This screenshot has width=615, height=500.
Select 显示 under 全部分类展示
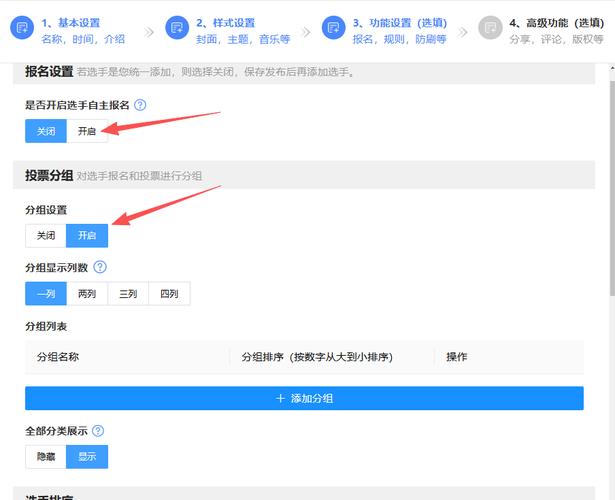click(87, 456)
